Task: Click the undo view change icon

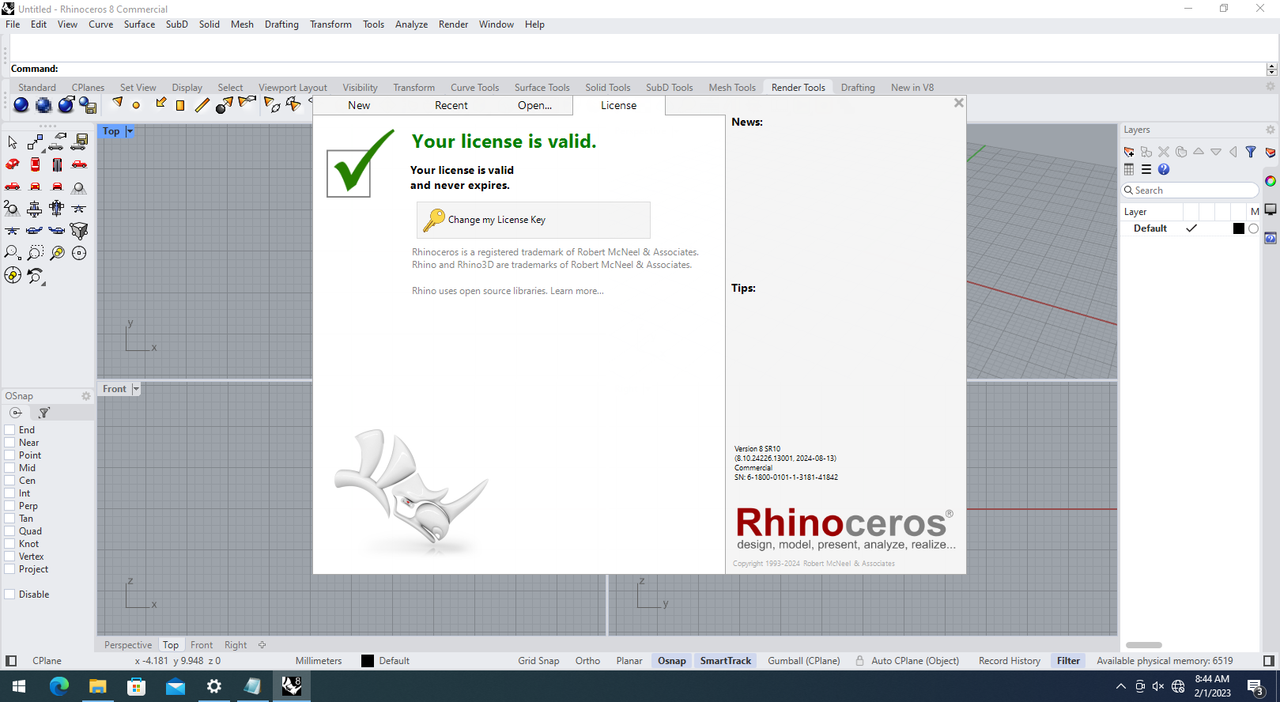Action: coord(36,275)
